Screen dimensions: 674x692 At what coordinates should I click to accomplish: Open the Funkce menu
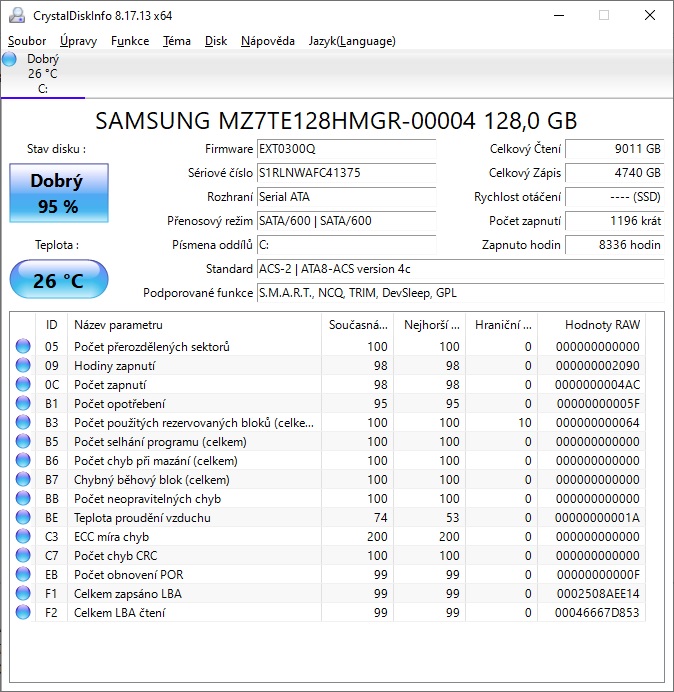[x=130, y=41]
